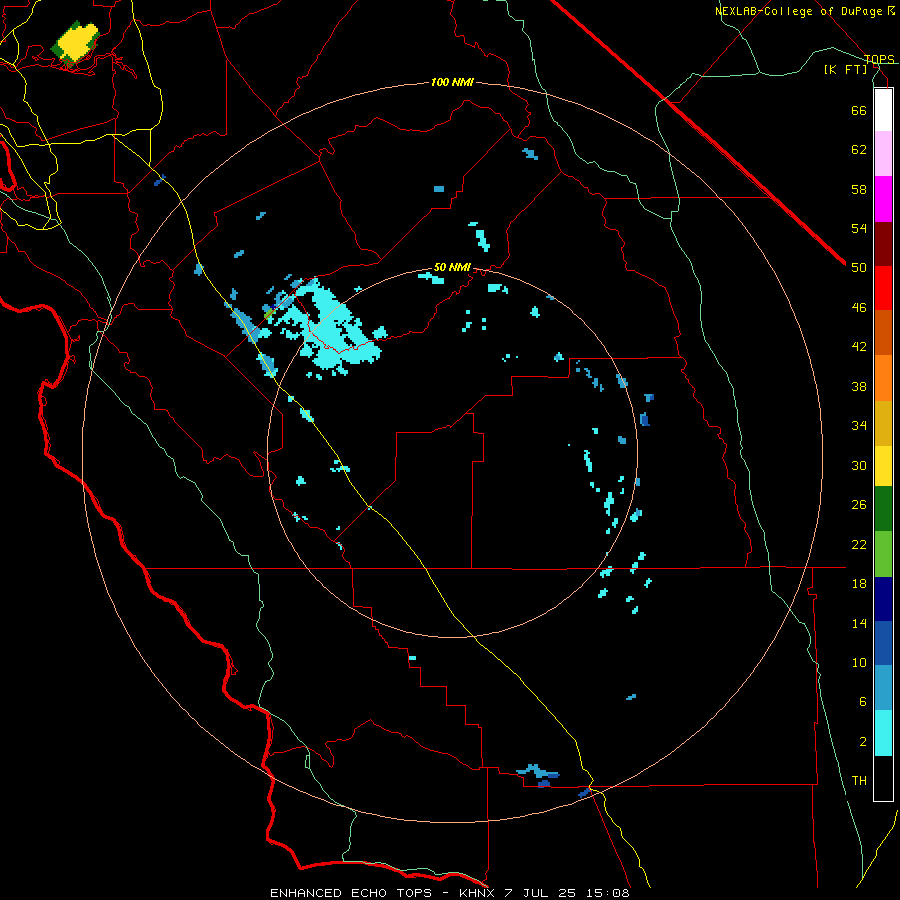The height and width of the screenshot is (900, 900).
Task: Click the 6 legend value
Action: [863, 702]
